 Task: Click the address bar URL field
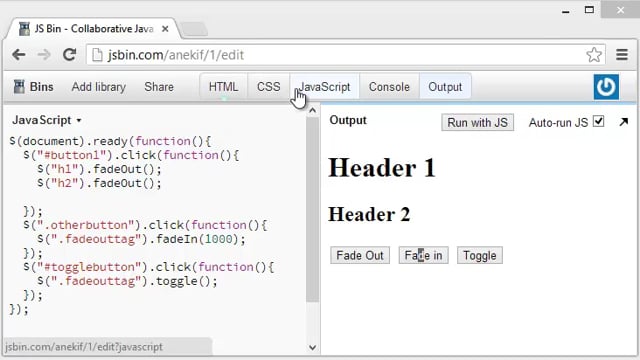[x=345, y=55]
